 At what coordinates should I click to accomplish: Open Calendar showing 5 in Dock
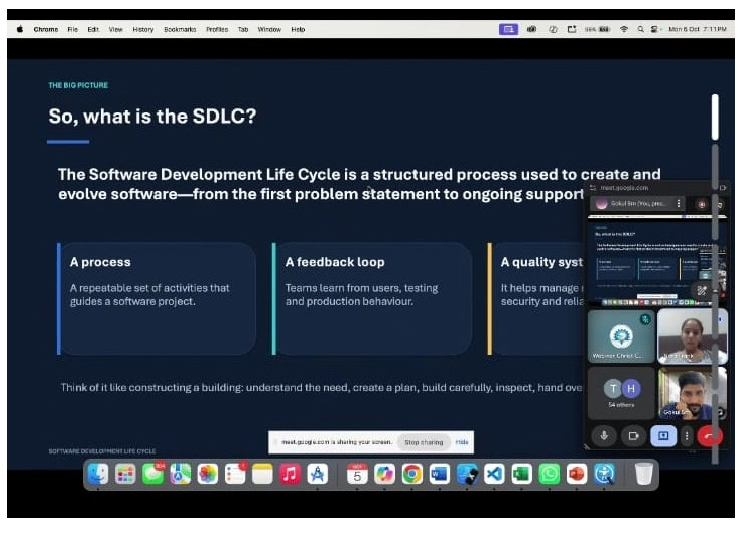coord(357,474)
